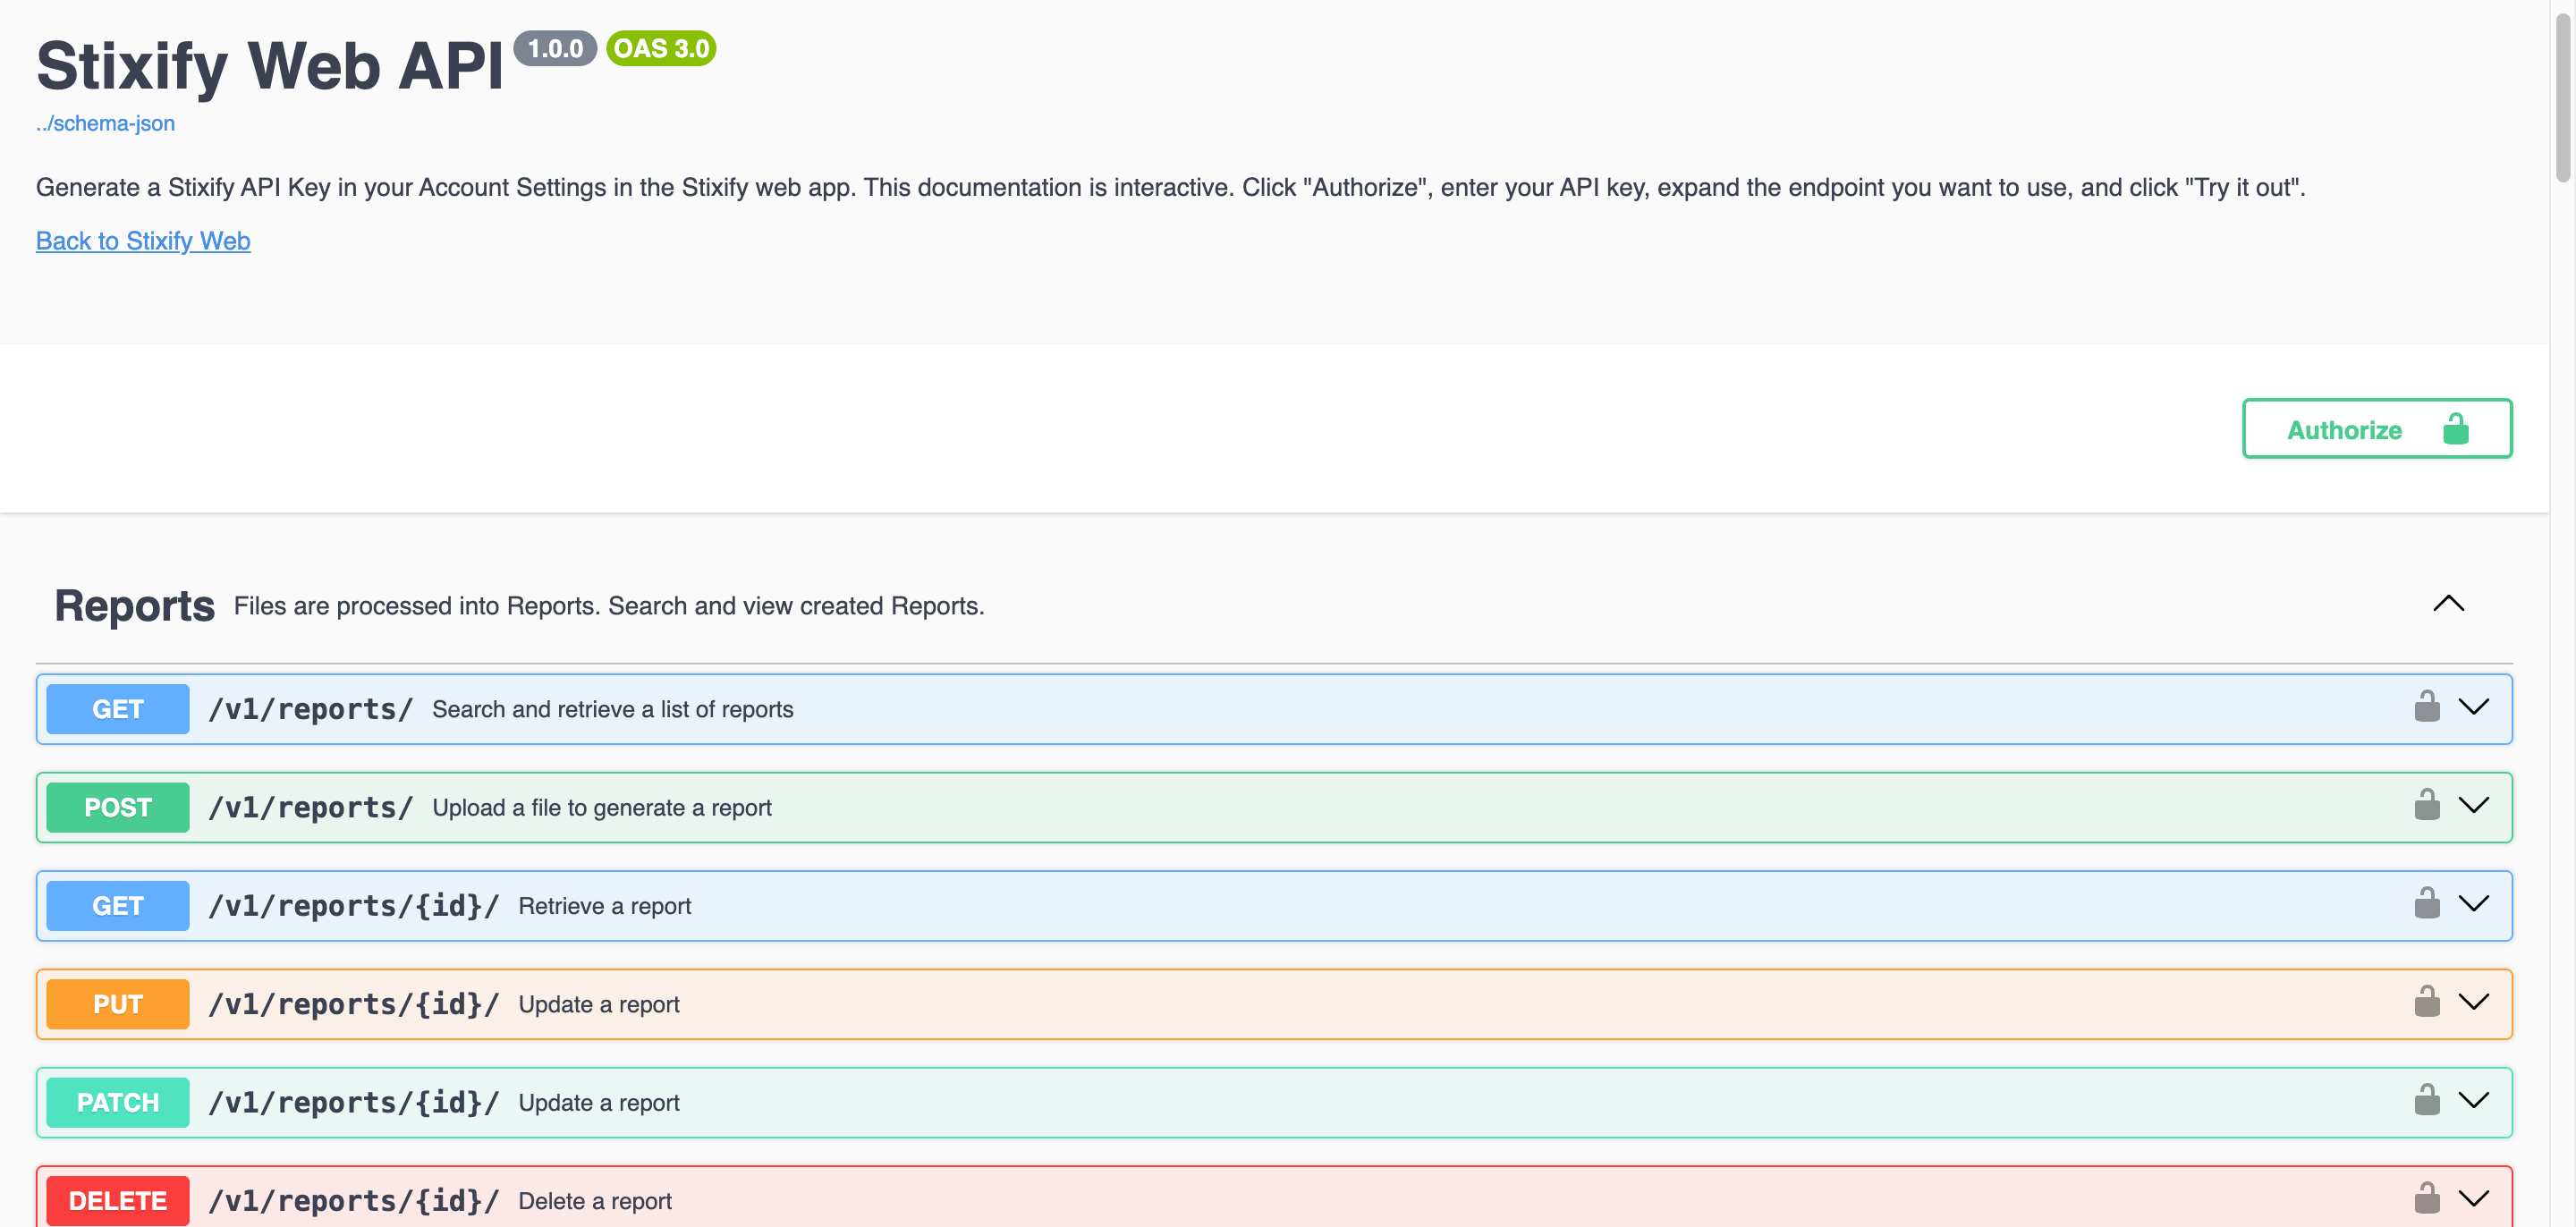2576x1227 pixels.
Task: Open the GET method label for Retrieve a report
Action: [118, 906]
